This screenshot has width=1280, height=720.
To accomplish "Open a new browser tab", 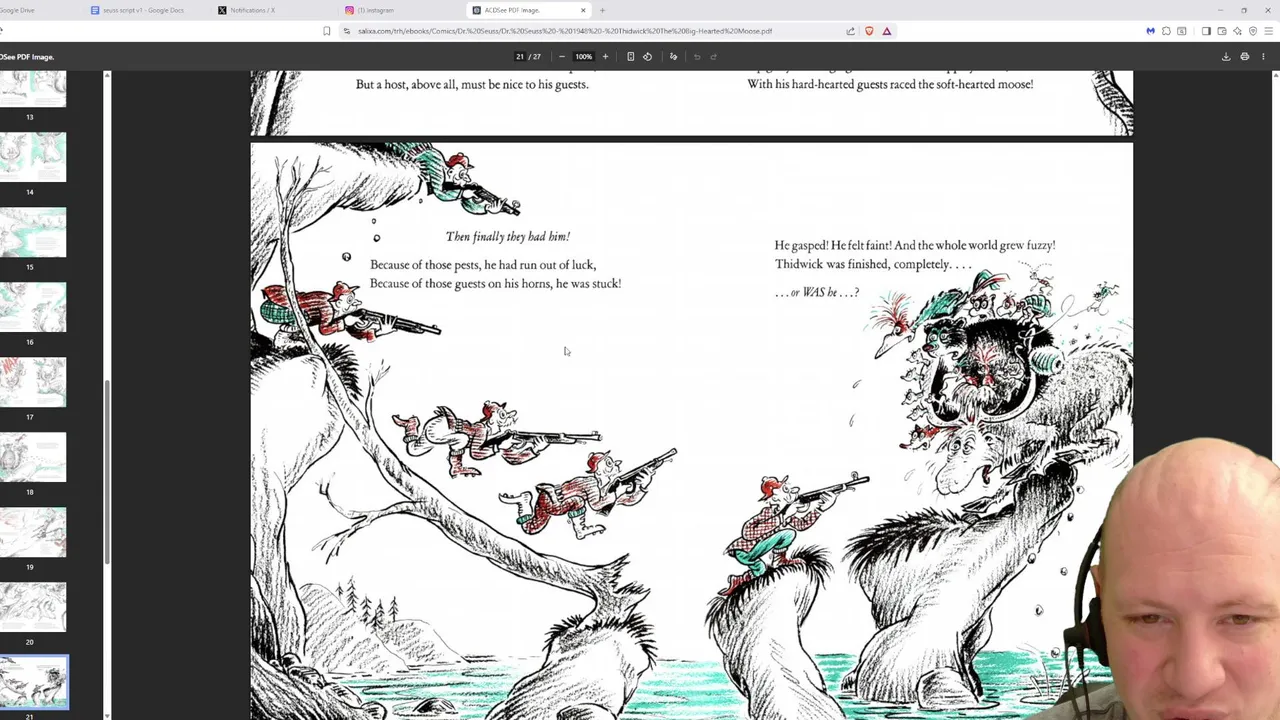I will 602,10.
